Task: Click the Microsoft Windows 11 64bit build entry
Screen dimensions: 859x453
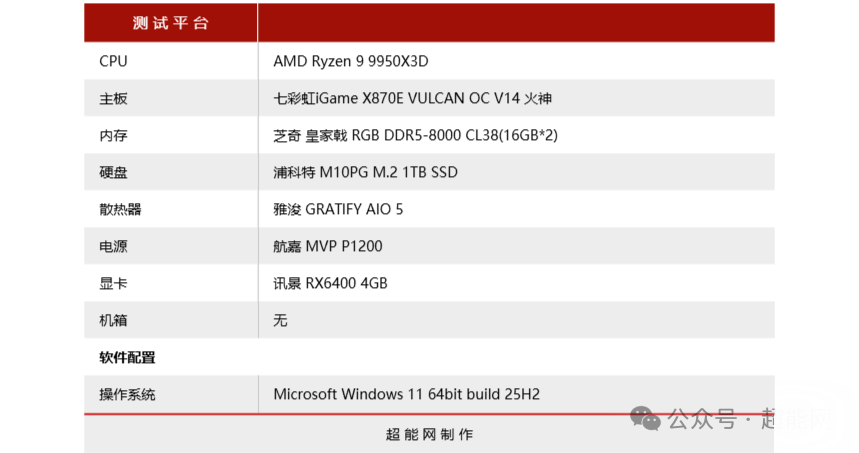Action: point(406,394)
